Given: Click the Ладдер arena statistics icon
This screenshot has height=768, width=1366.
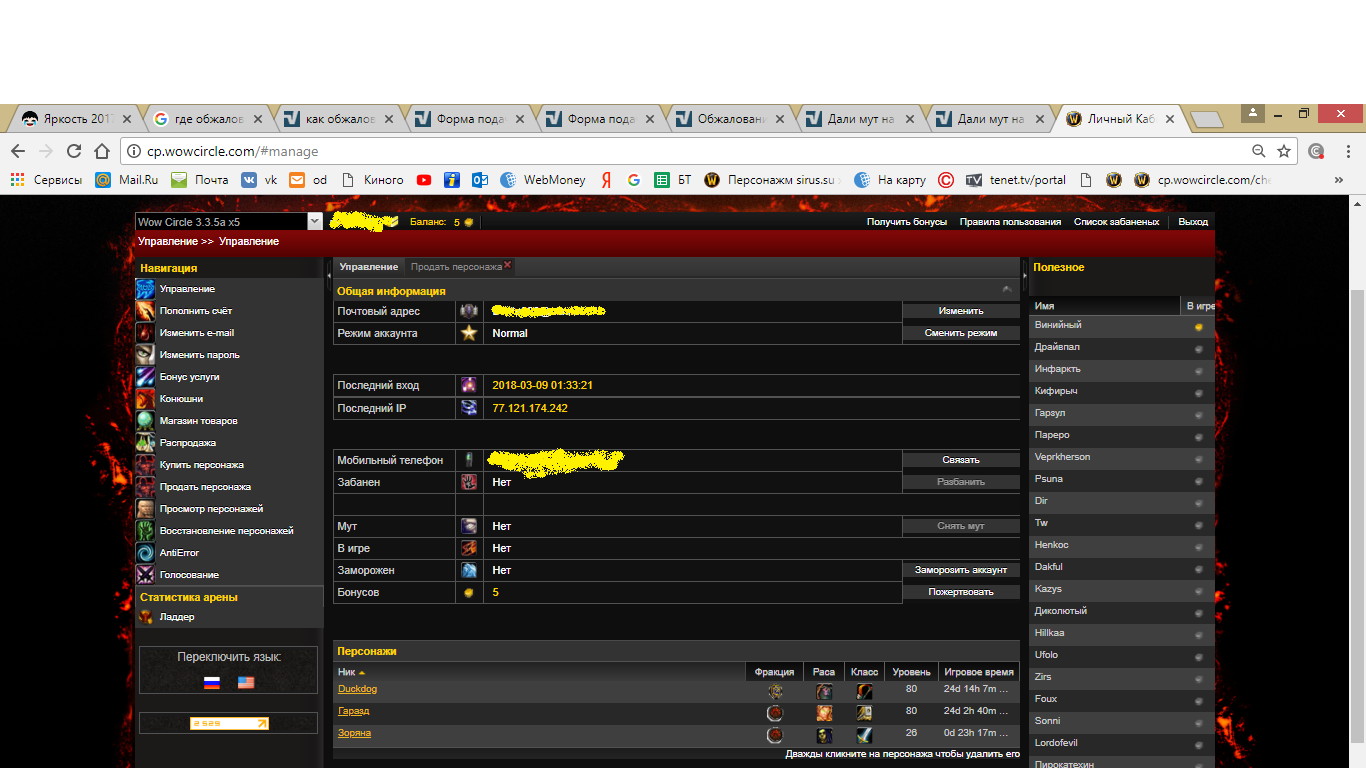Looking at the screenshot, I should click(146, 617).
